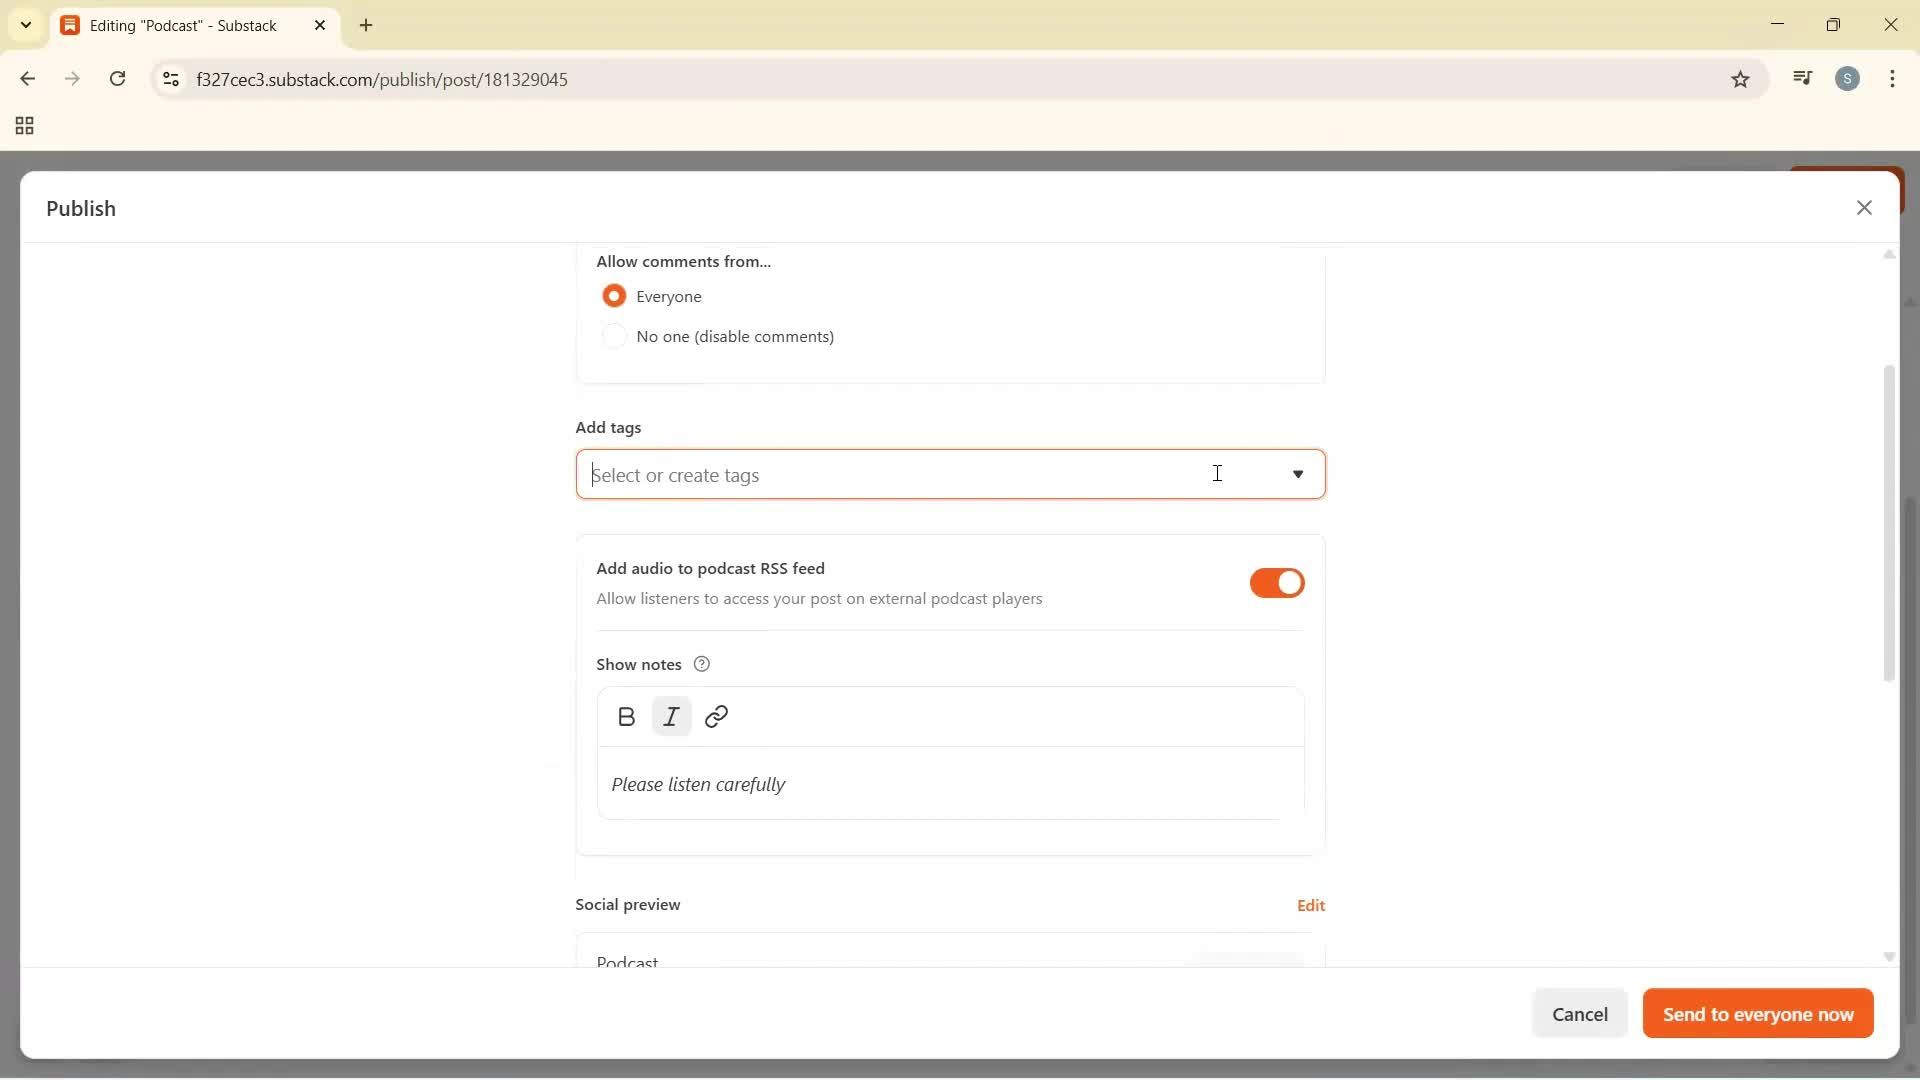Open the browser tab search dropdown
Image resolution: width=1920 pixels, height=1080 pixels.
coord(25,25)
